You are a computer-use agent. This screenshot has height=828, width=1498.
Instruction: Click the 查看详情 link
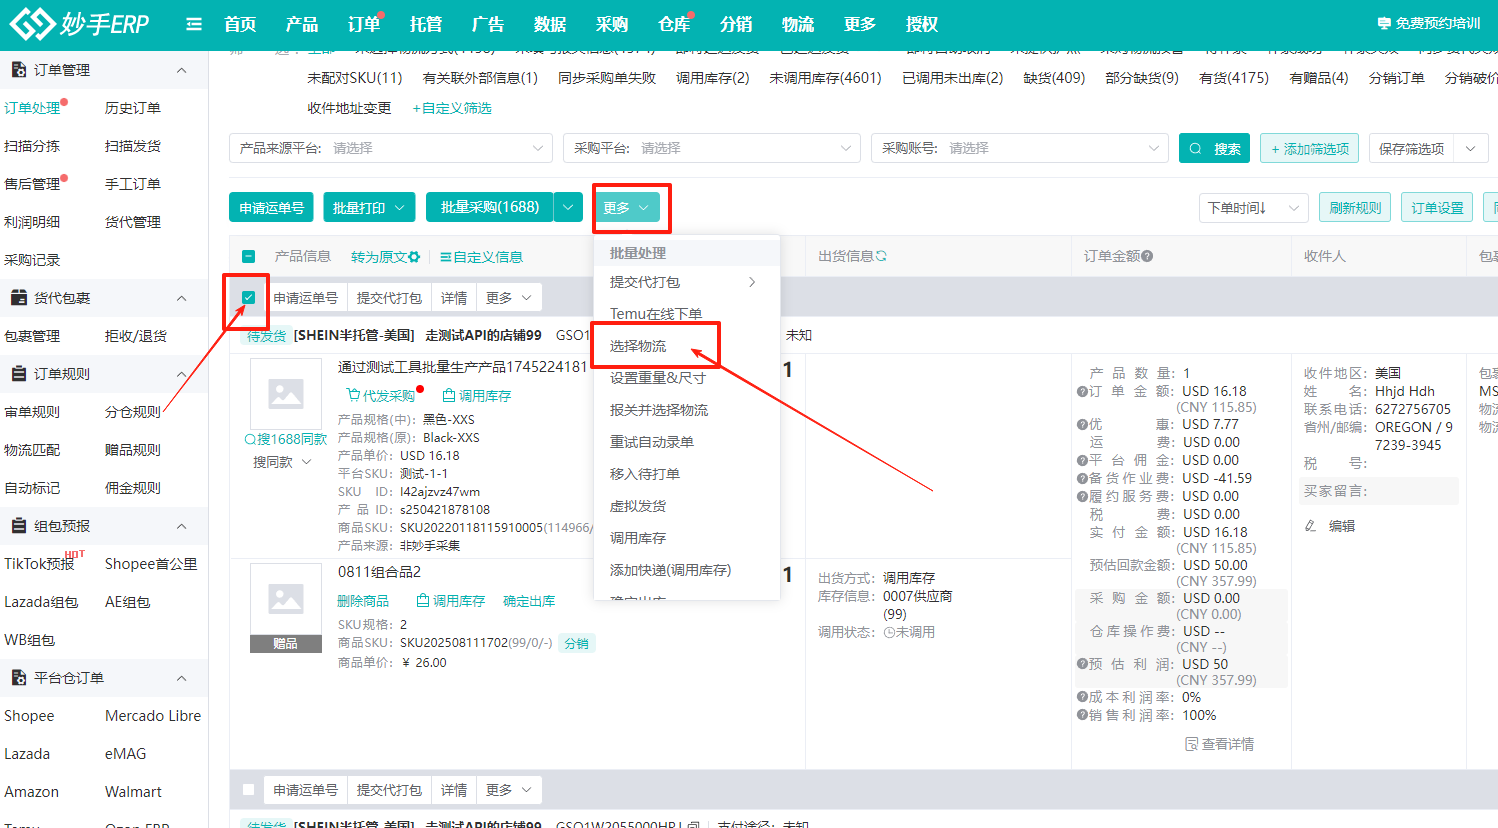click(1219, 744)
